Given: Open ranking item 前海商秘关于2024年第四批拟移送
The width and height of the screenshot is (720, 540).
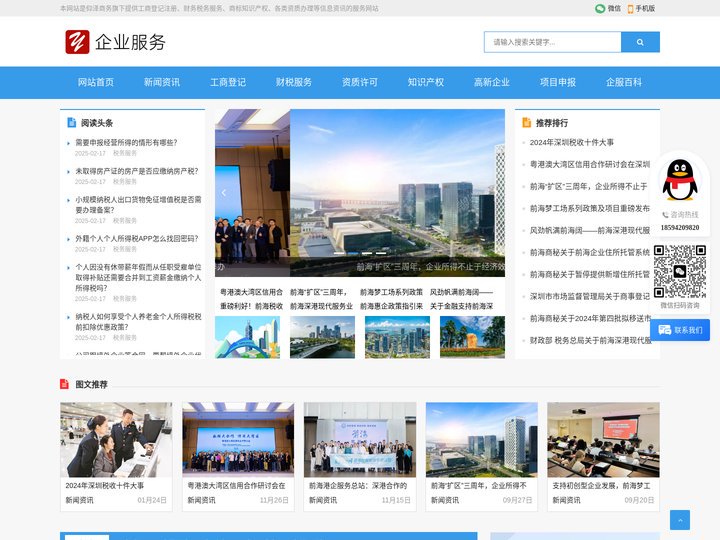Looking at the screenshot, I should 590,318.
